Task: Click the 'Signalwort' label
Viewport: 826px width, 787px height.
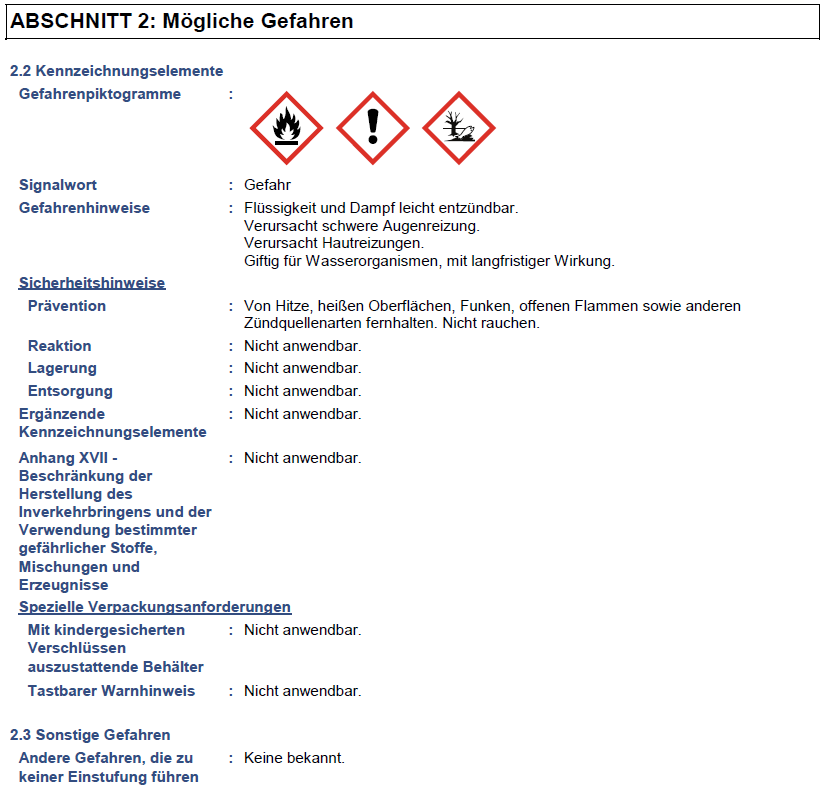Action: coord(58,185)
